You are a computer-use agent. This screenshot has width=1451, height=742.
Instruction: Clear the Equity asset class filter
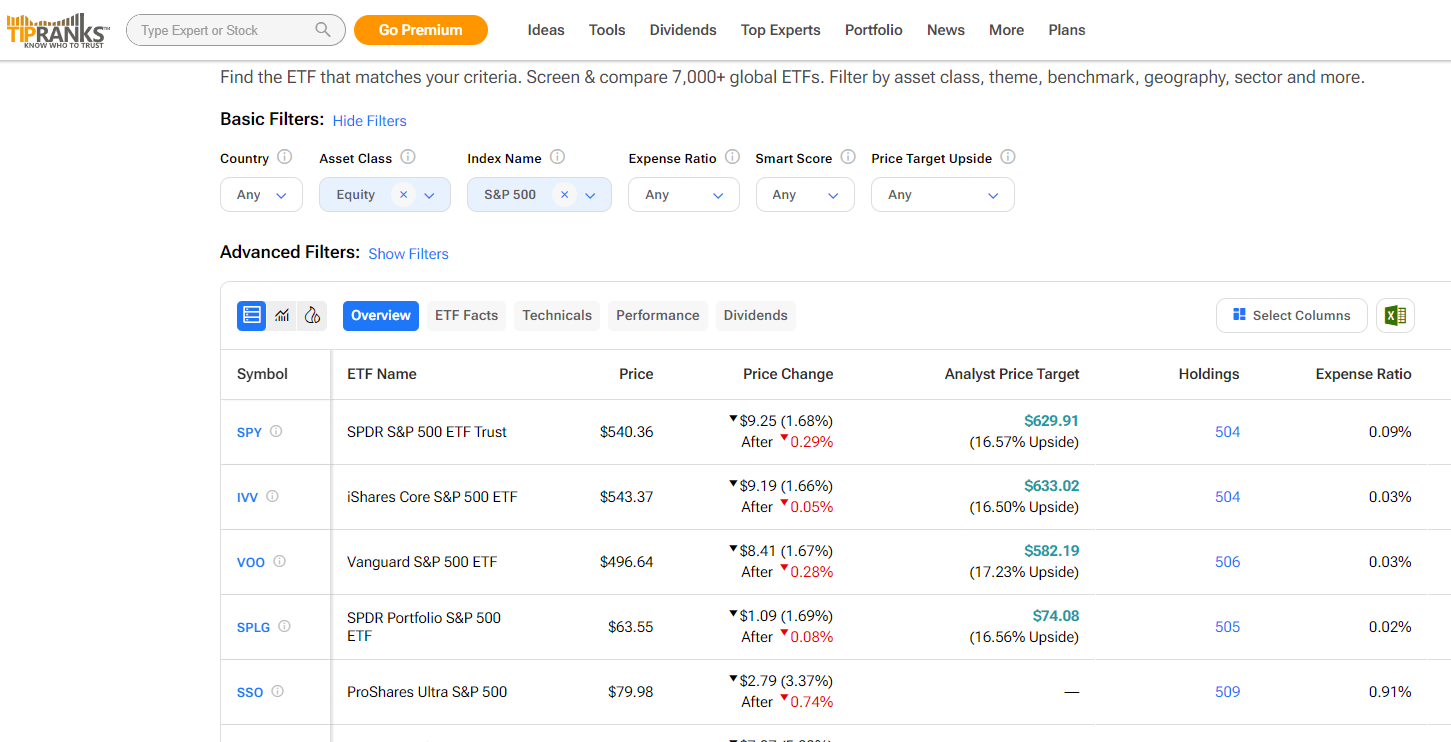(x=403, y=195)
